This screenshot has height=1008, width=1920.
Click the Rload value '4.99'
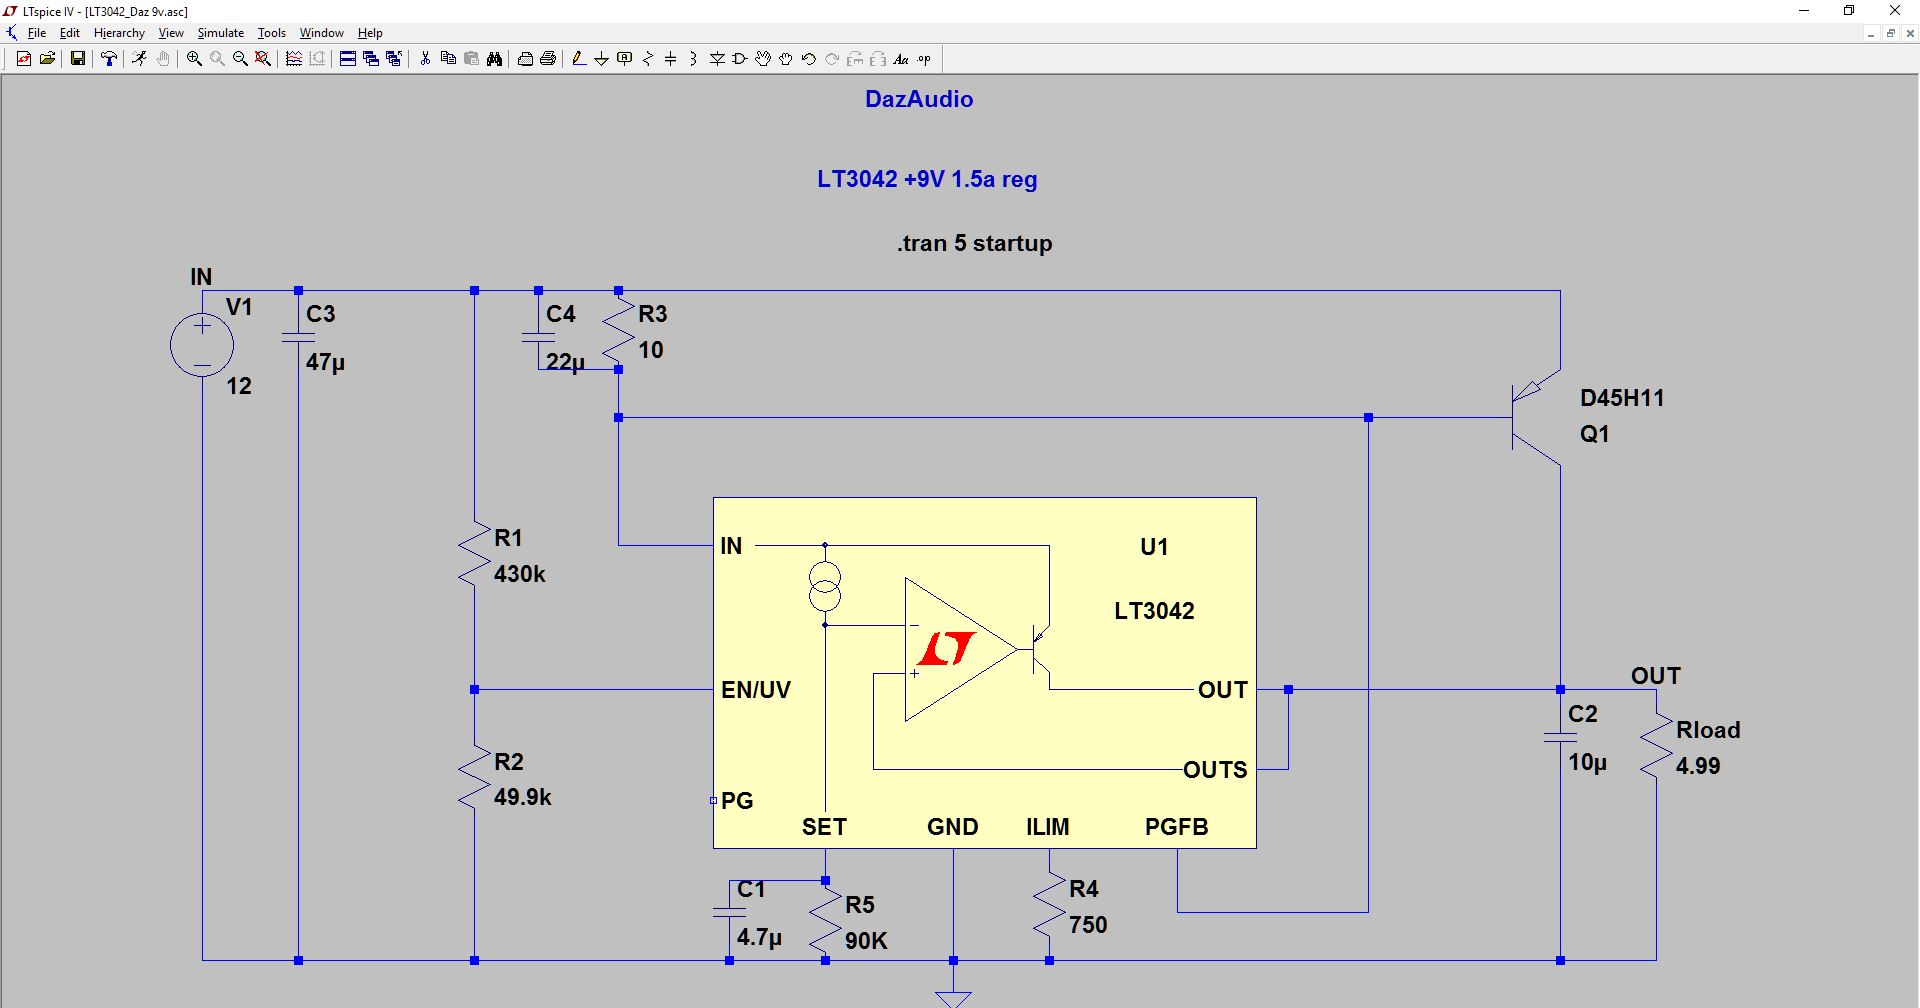pos(1698,766)
